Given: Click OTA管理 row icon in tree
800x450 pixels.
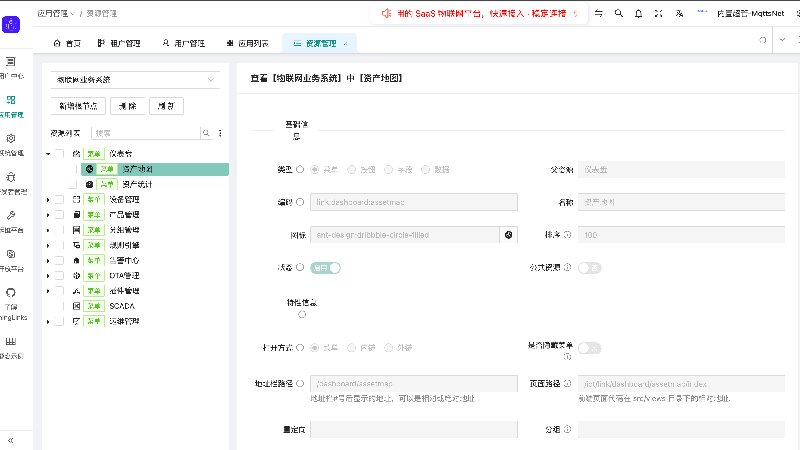Looking at the screenshot, I should tap(77, 276).
